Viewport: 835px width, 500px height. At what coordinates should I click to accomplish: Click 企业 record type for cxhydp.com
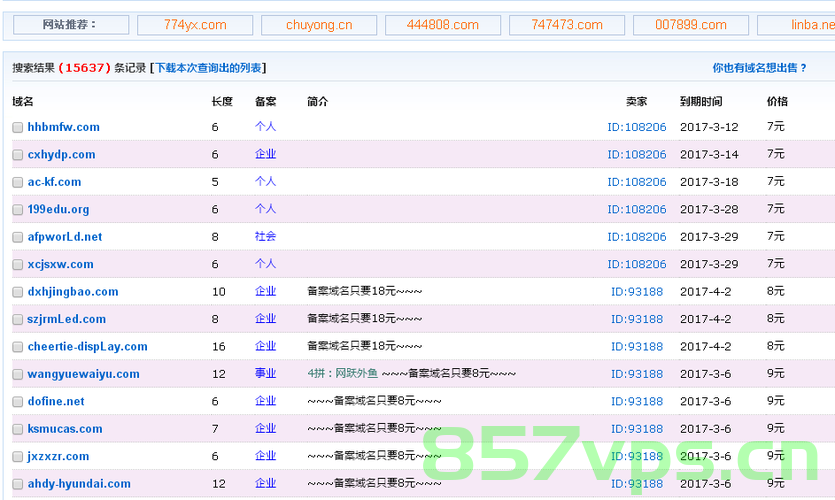pyautogui.click(x=265, y=154)
